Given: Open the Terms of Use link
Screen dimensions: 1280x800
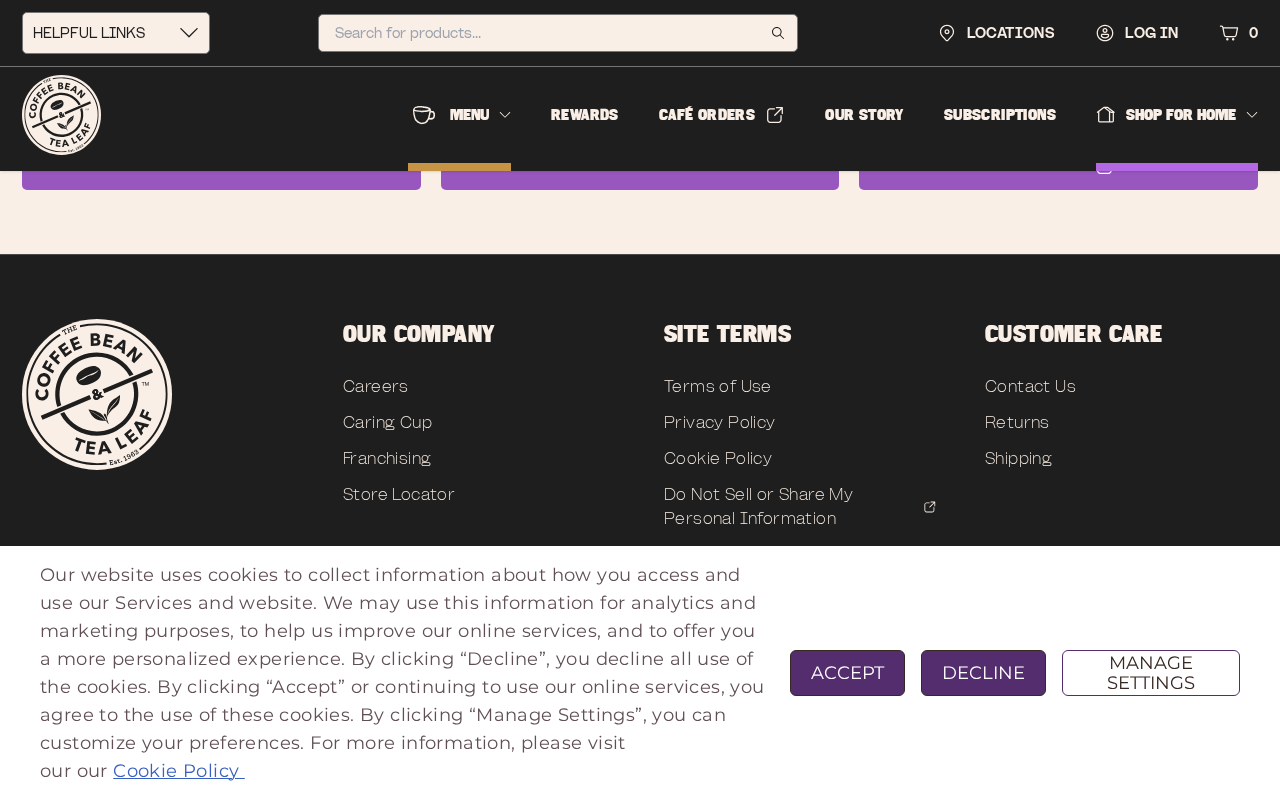Looking at the screenshot, I should point(717,387).
